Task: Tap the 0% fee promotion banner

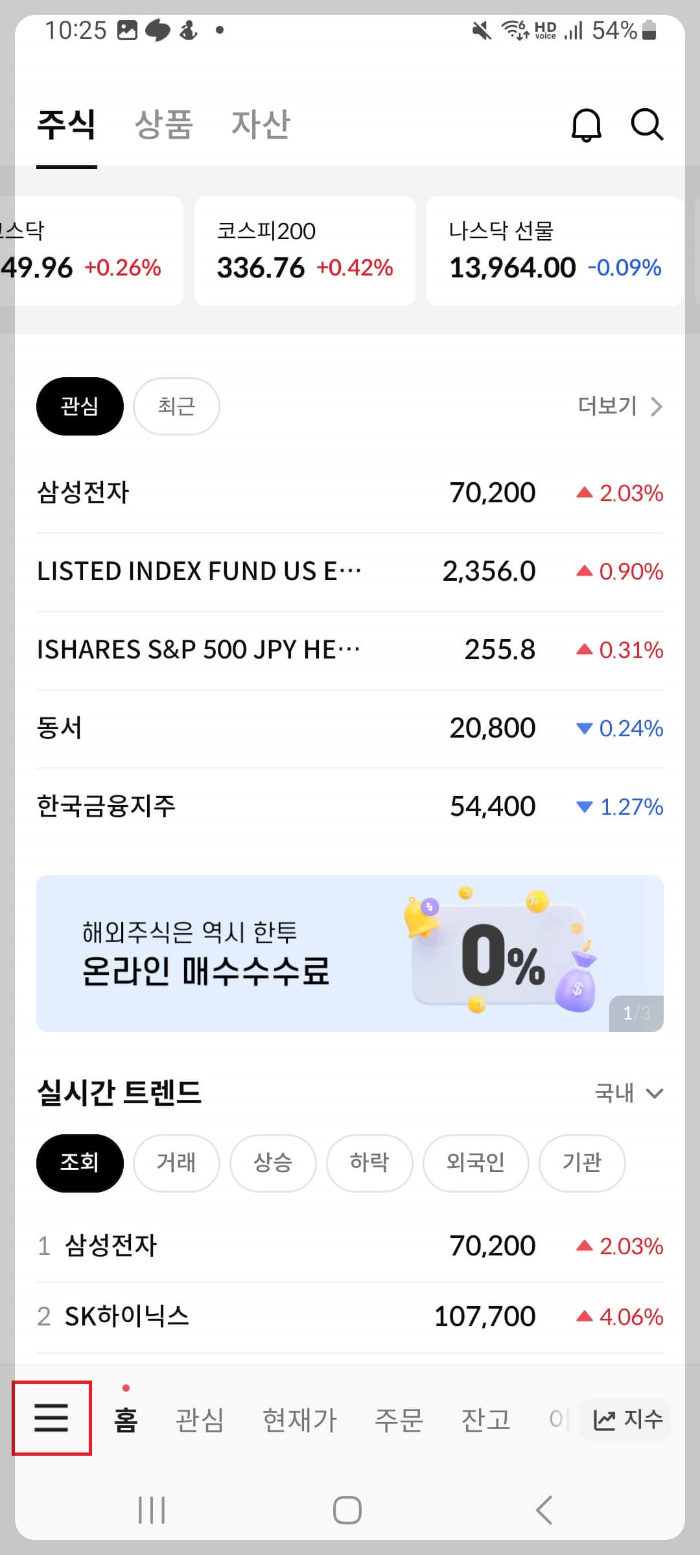Action: (350, 952)
